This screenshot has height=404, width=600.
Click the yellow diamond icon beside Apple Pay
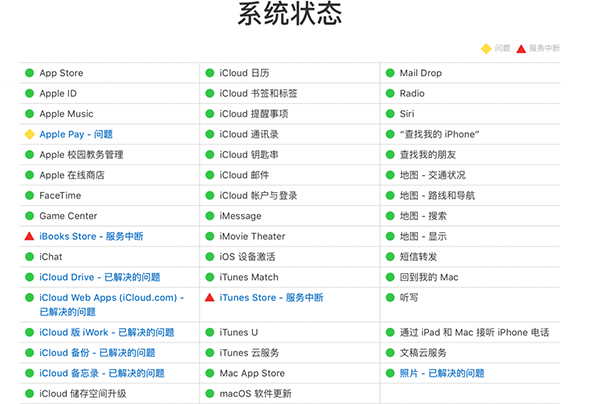pos(29,134)
